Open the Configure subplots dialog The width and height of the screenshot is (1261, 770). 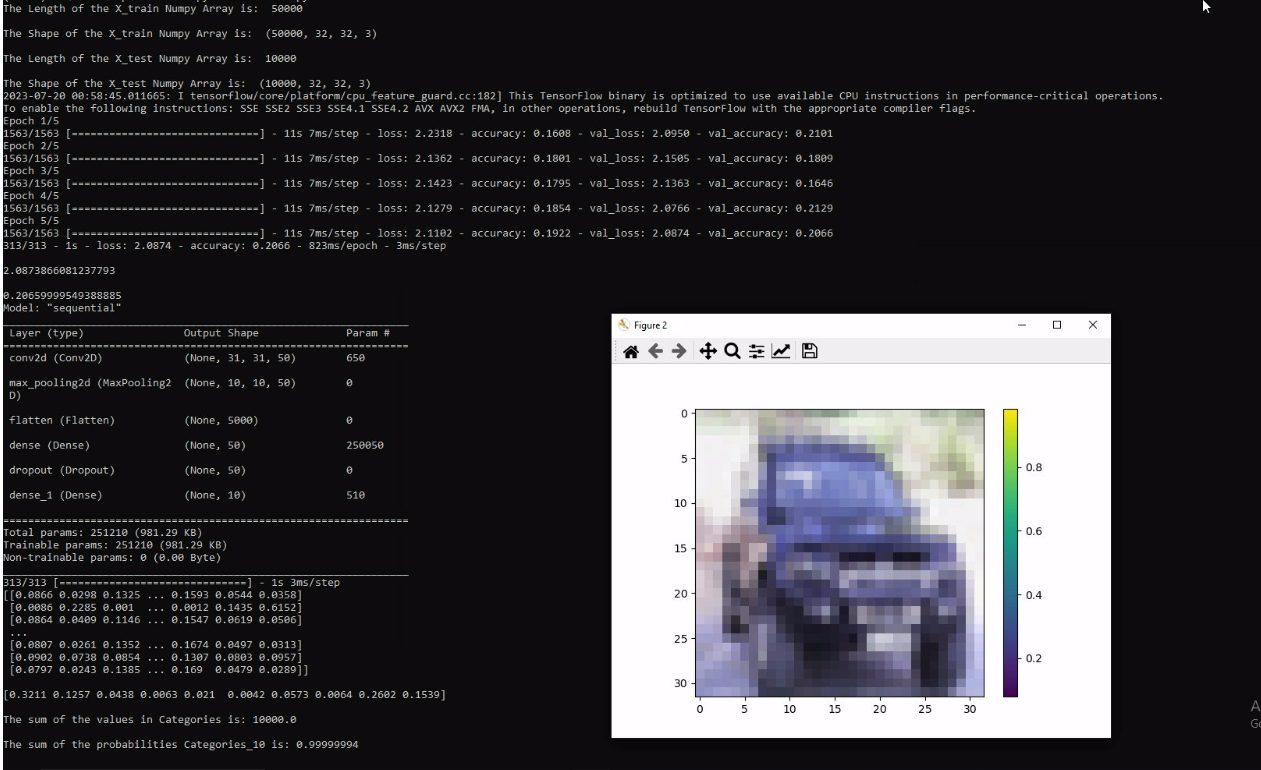[757, 351]
